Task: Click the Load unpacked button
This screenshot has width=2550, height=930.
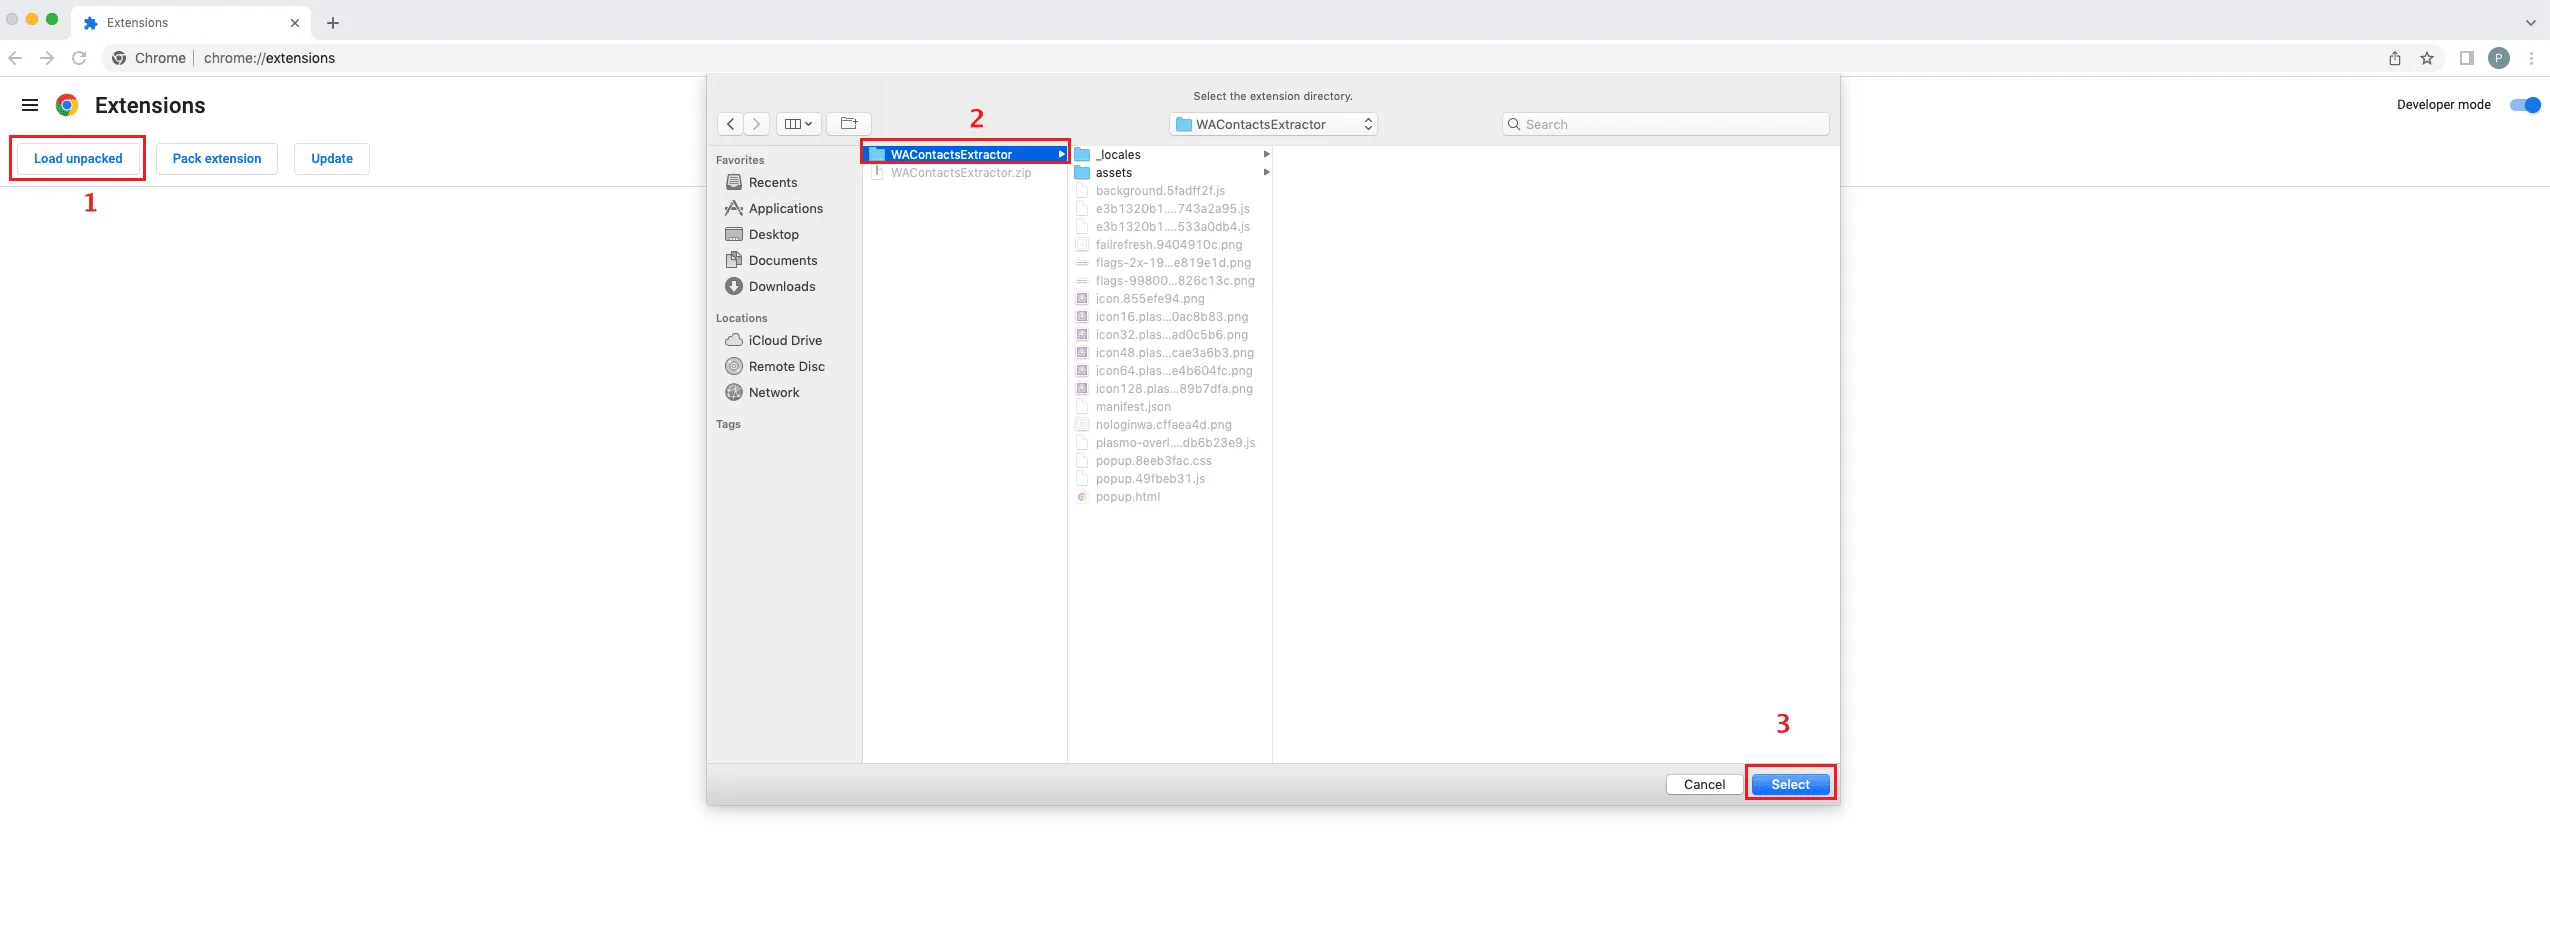Action: [x=78, y=158]
